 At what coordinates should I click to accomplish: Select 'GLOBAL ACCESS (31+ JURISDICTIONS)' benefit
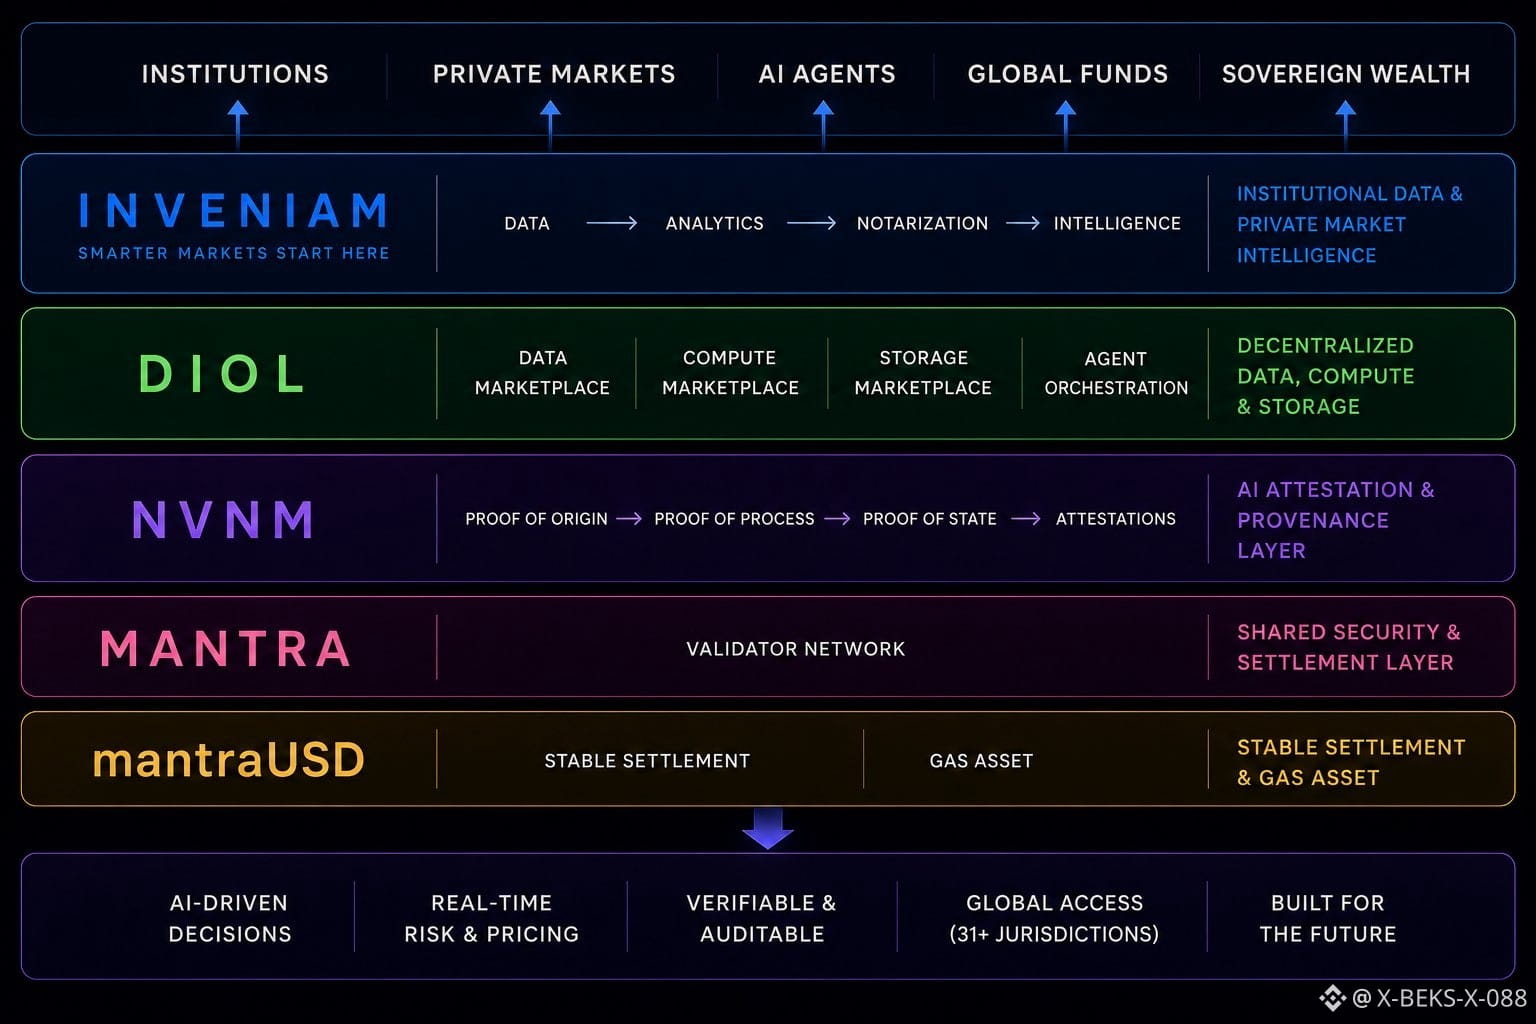coord(1054,918)
